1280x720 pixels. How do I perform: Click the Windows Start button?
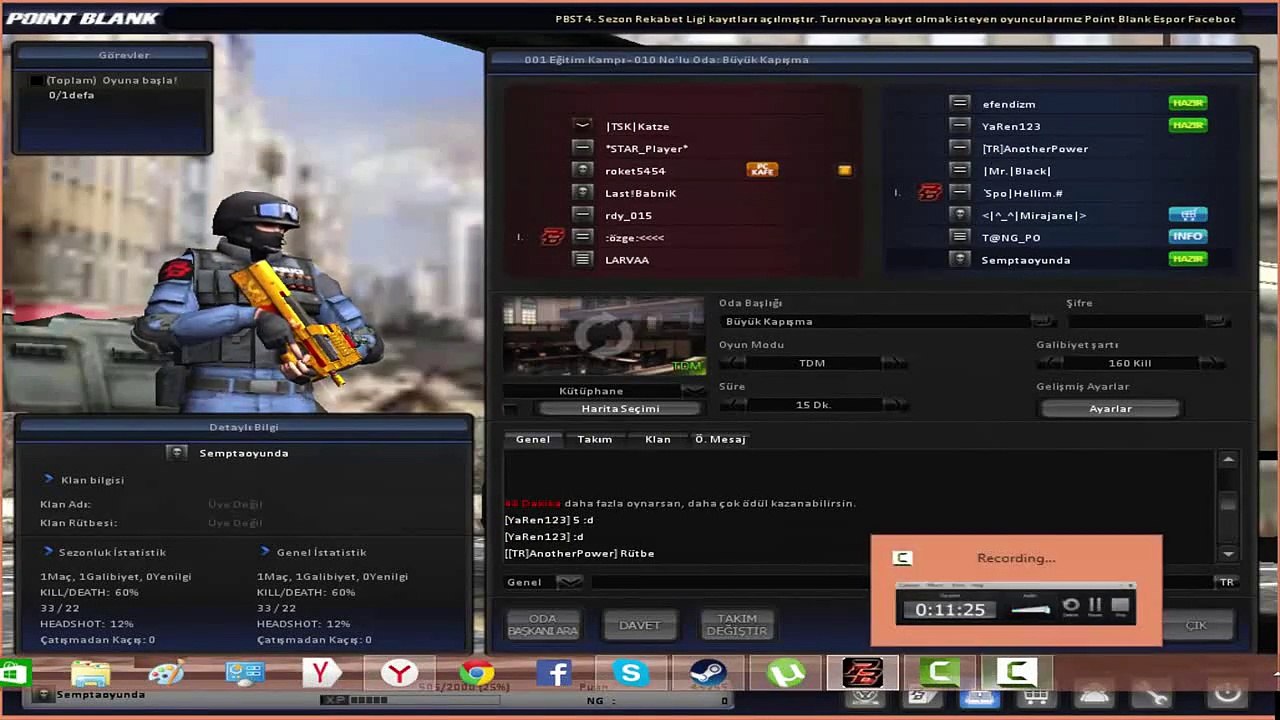15,673
